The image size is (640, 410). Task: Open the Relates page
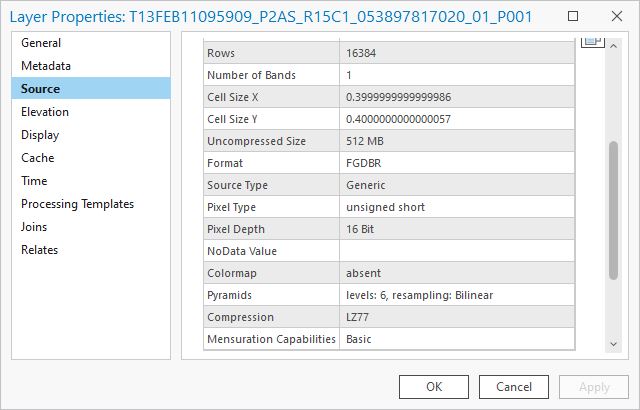point(40,250)
